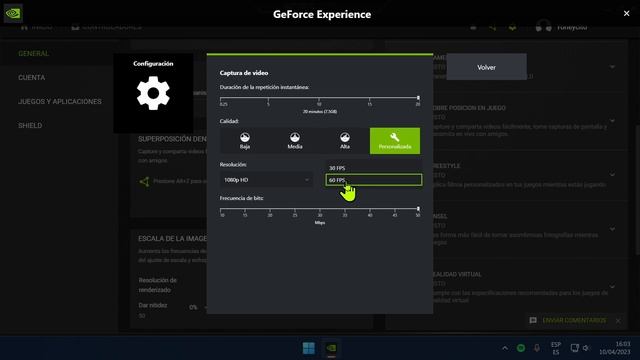Click the right-panel vertical scrollbar
The image size is (640, 360).
[x=638, y=190]
